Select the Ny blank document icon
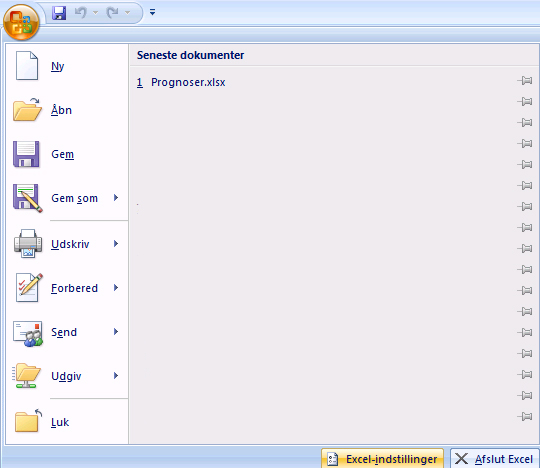The width and height of the screenshot is (540, 468). [27, 66]
